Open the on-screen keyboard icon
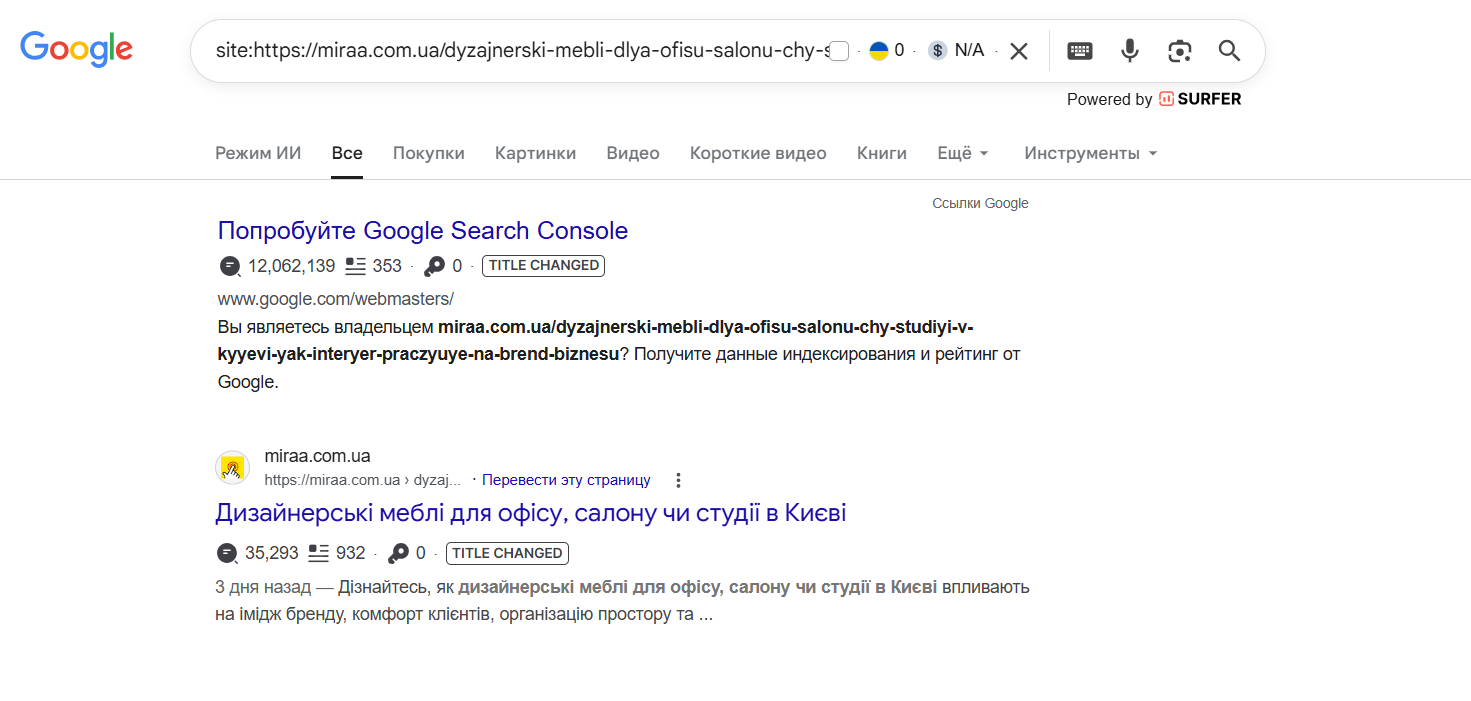 click(1080, 51)
